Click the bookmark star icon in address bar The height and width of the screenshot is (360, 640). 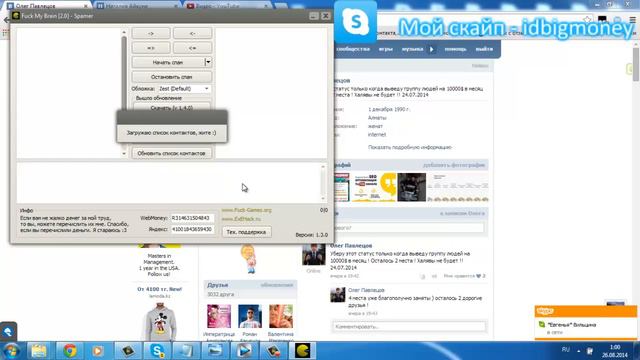point(587,20)
